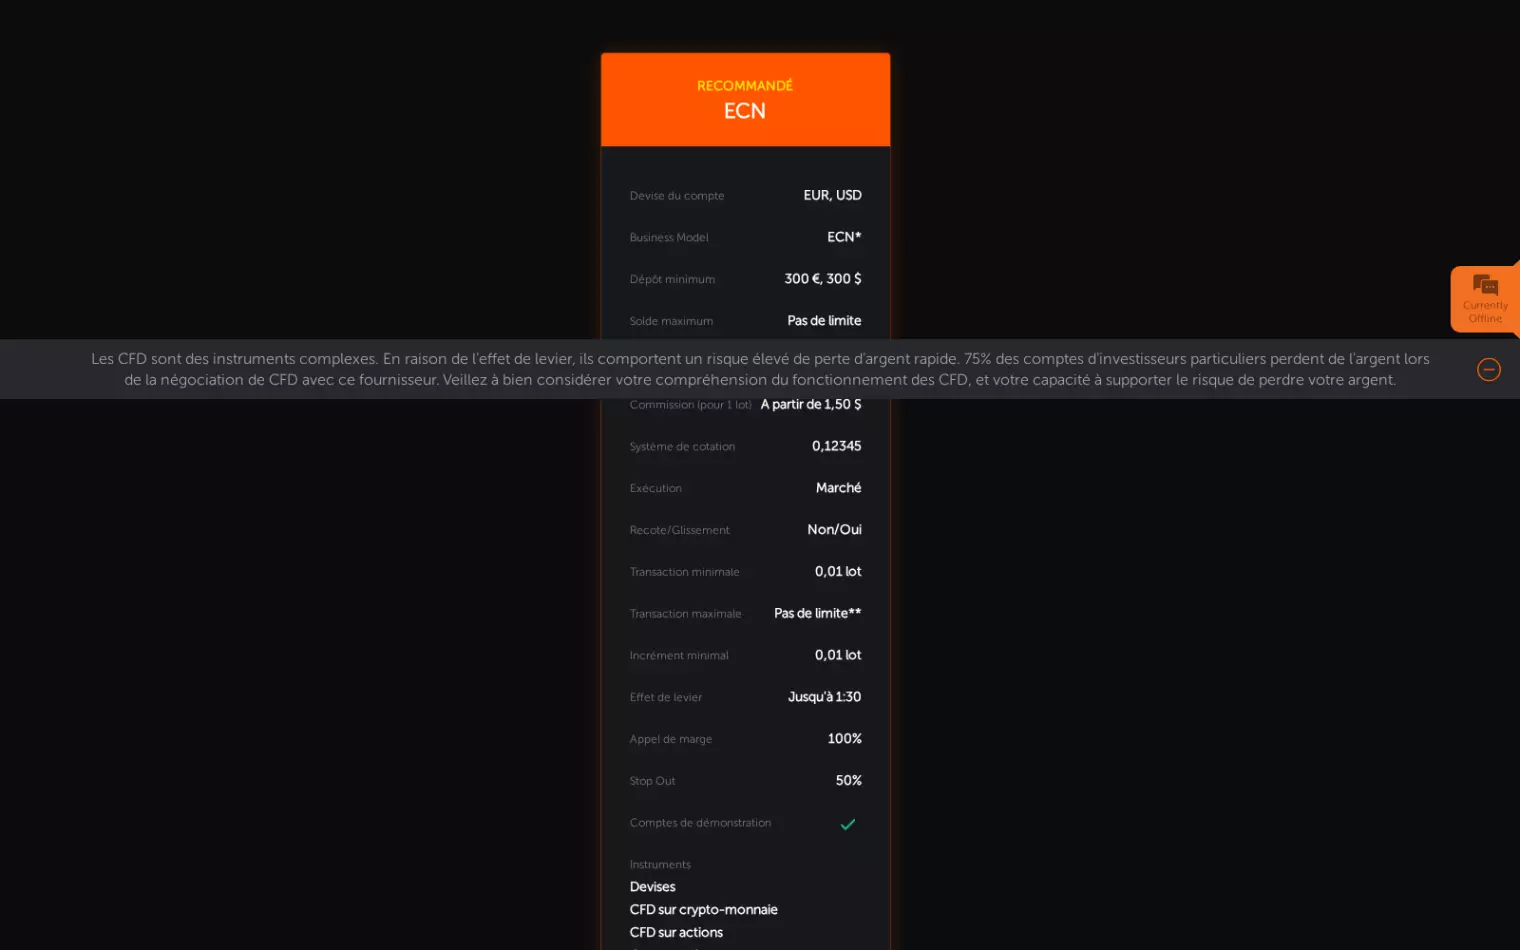Select "CFD sur crypto-monnaie" instrument

[704, 910]
